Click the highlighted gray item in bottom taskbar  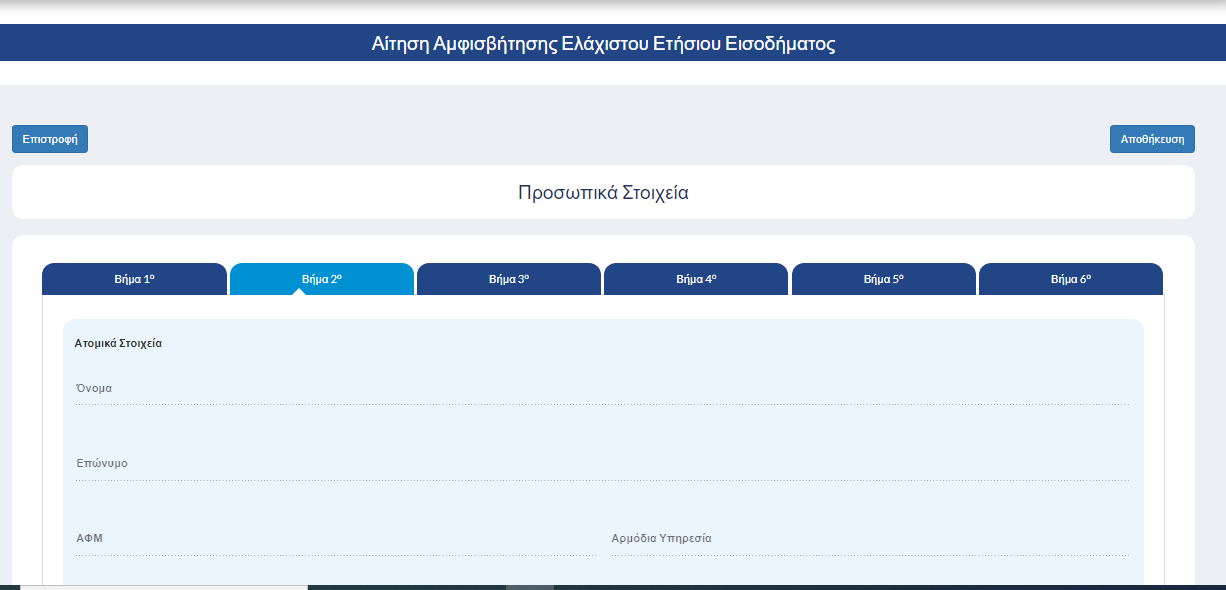(529, 587)
